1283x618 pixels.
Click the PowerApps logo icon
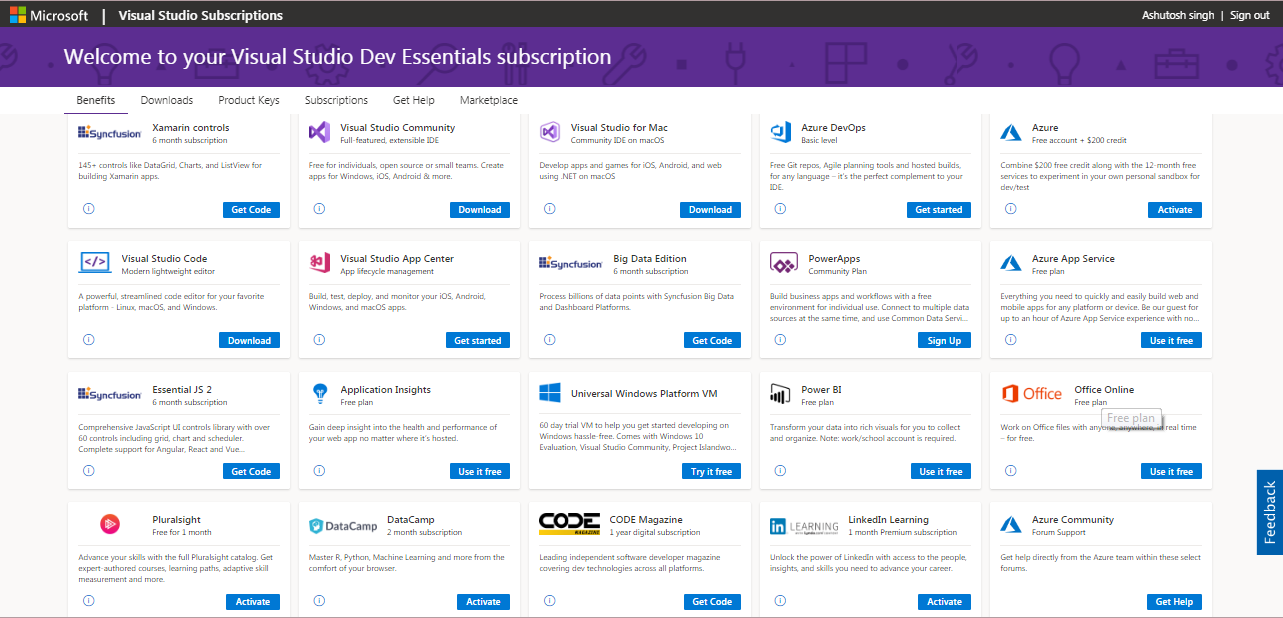point(783,263)
